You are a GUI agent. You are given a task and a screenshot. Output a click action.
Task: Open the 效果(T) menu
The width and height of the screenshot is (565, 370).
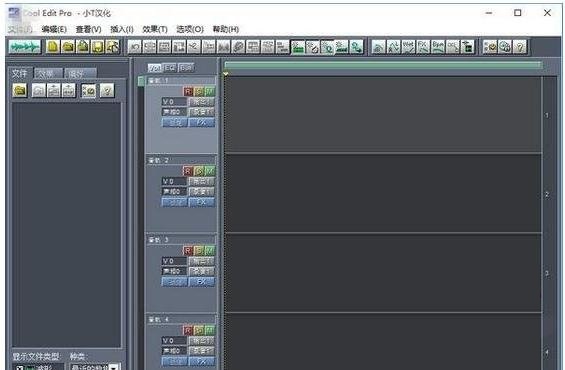point(155,29)
